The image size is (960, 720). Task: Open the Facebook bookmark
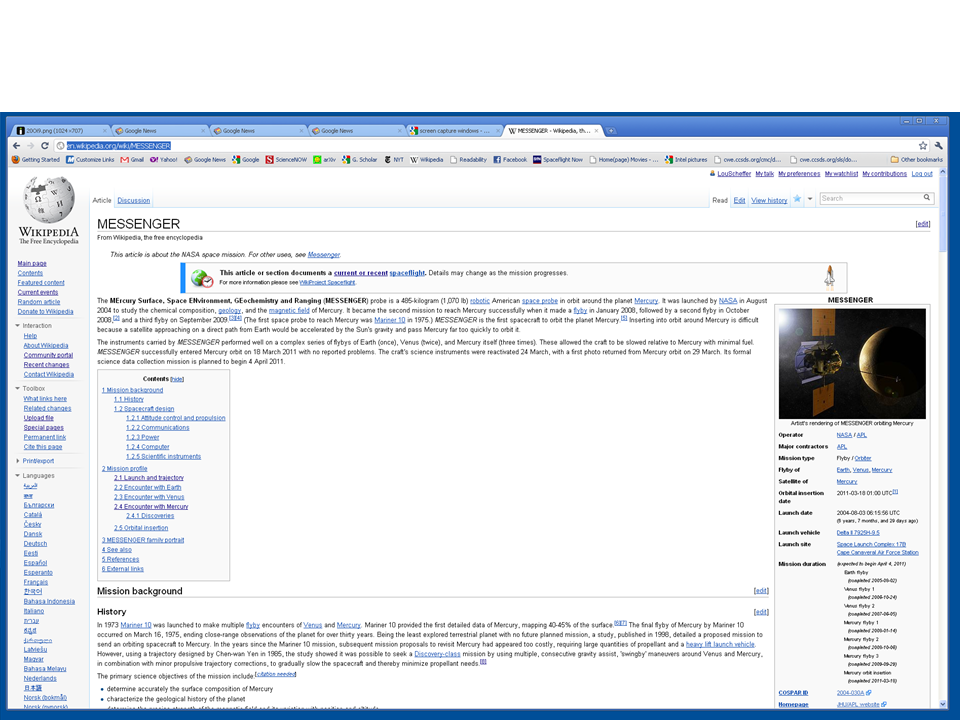(x=510, y=160)
